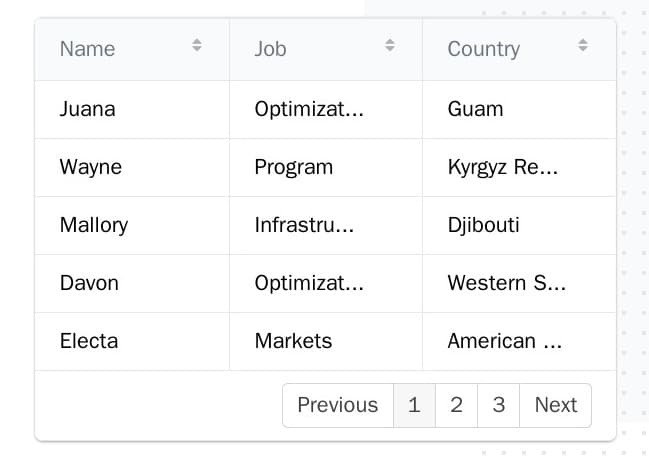Sort table by Job header

click(271, 49)
